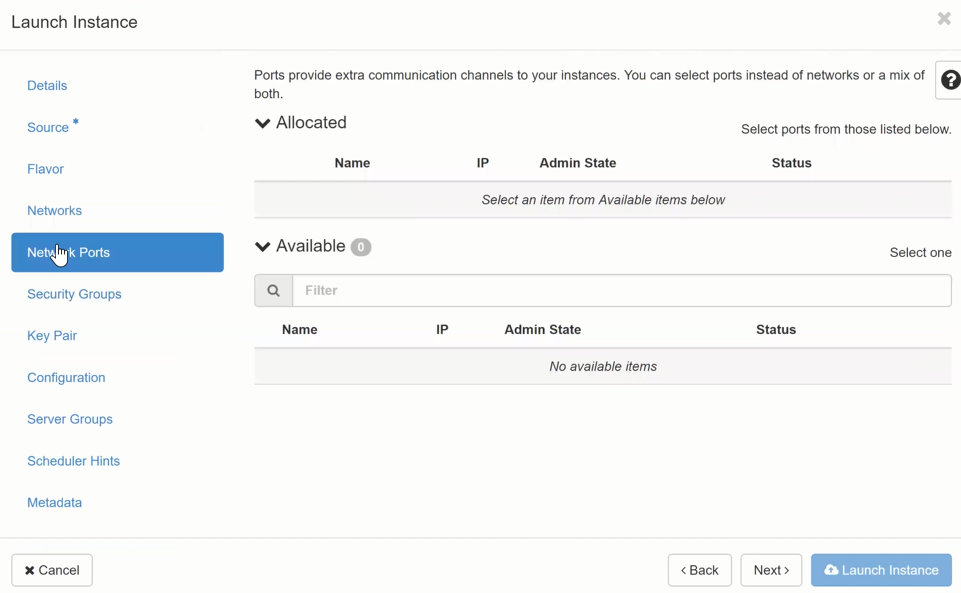The image size is (961, 593).
Task: Switch to the Networks step
Action: (x=54, y=211)
